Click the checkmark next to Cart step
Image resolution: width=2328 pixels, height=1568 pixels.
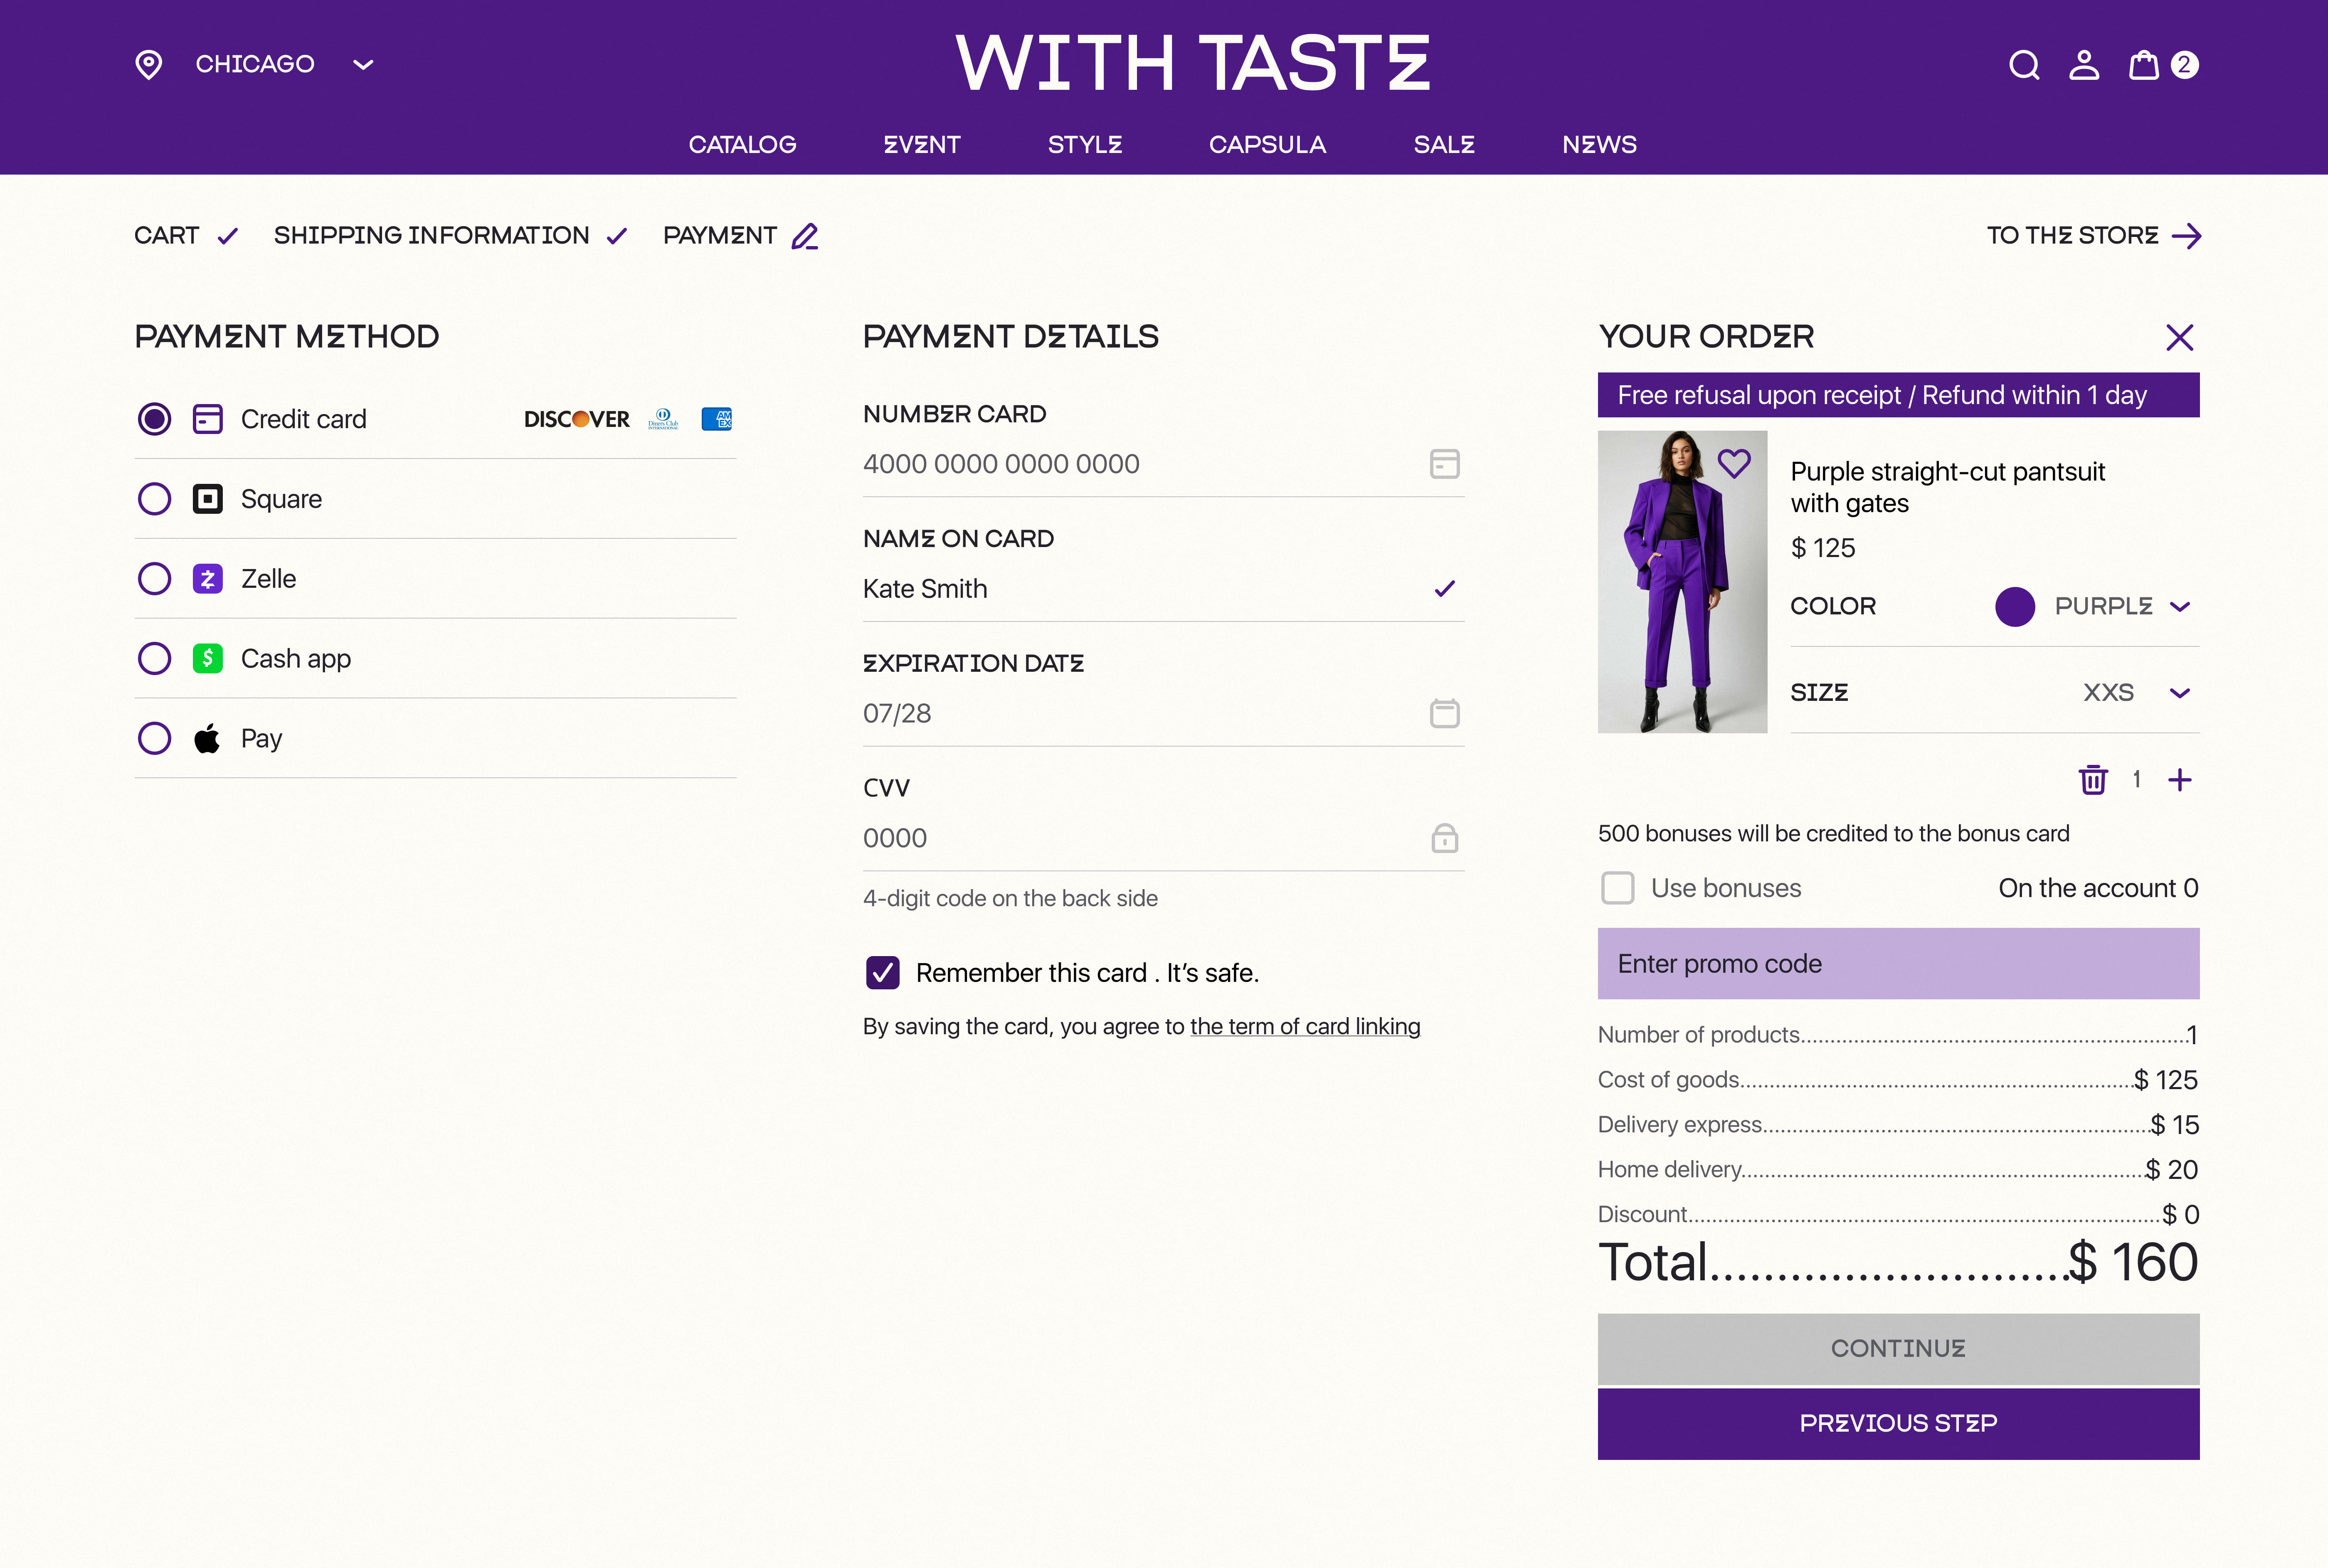click(x=228, y=236)
